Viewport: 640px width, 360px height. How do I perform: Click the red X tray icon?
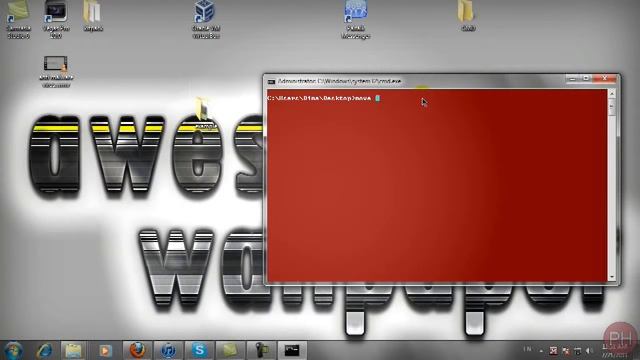pos(553,351)
